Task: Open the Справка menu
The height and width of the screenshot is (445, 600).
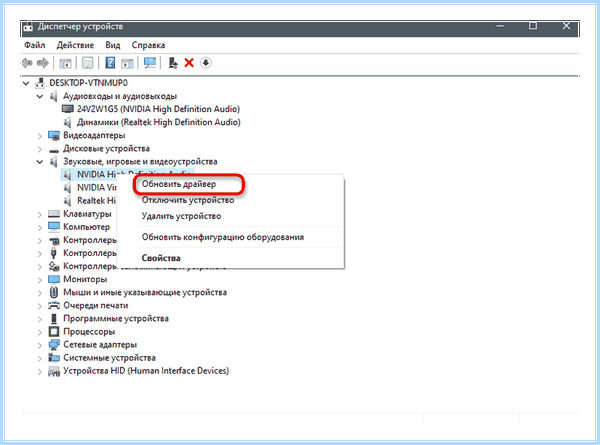Action: pos(148,45)
